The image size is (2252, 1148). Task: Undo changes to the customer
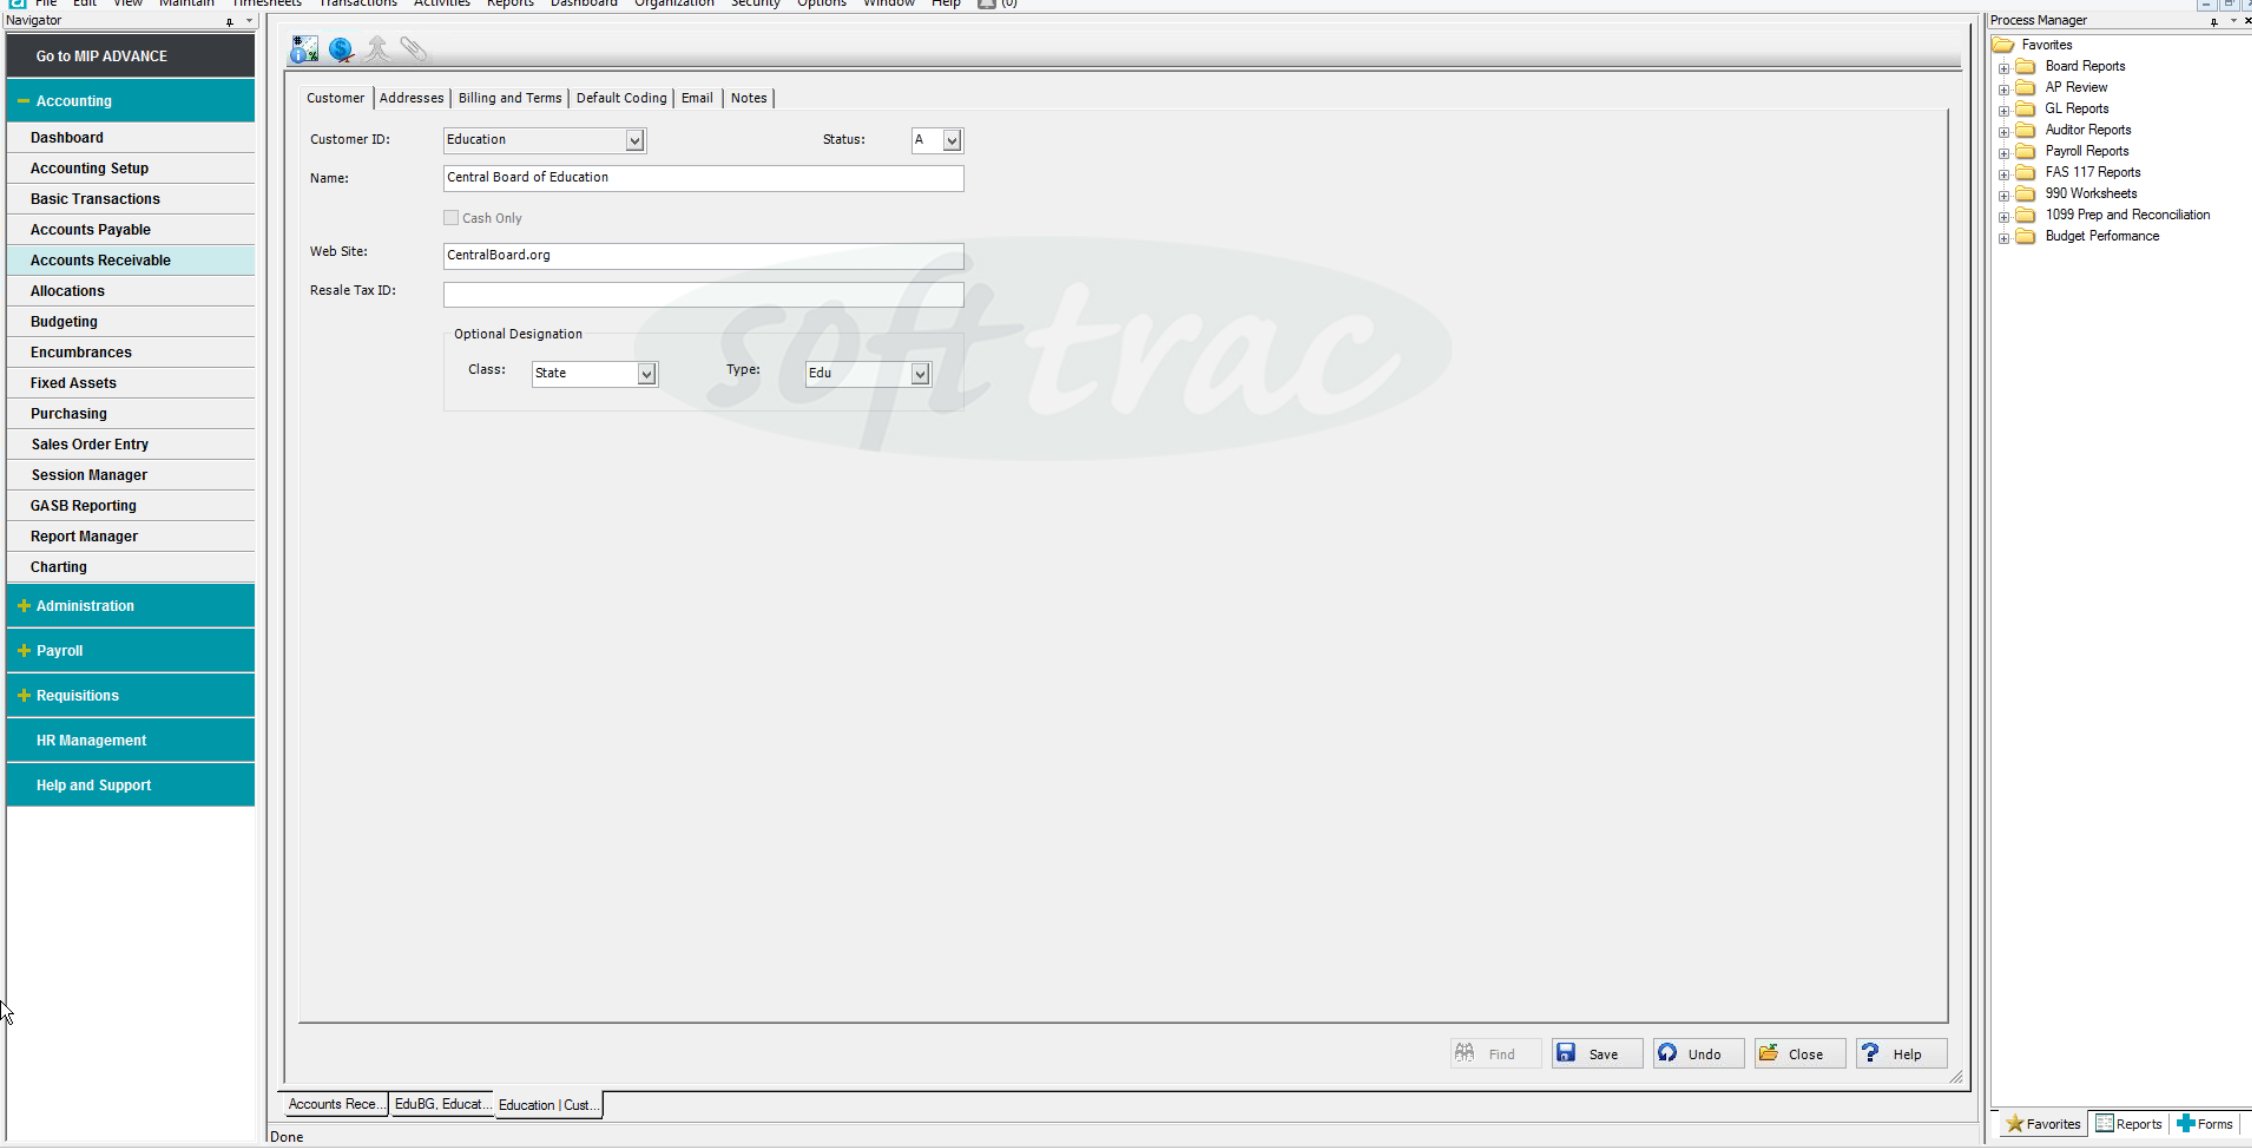1698,1054
